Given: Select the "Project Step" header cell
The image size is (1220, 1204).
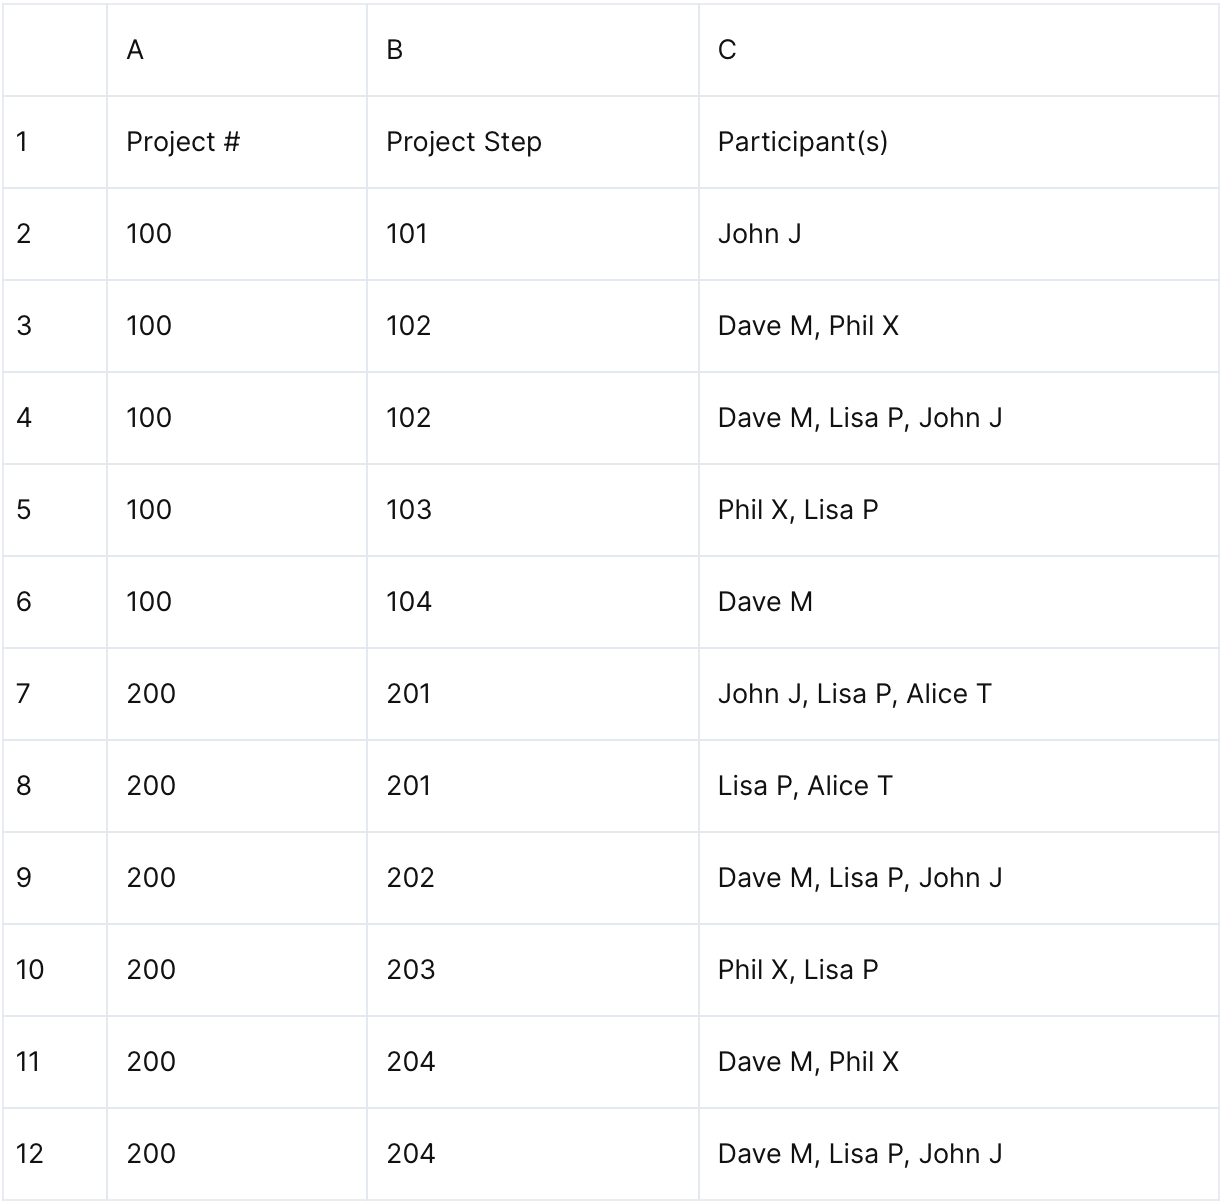Looking at the screenshot, I should pos(532,142).
